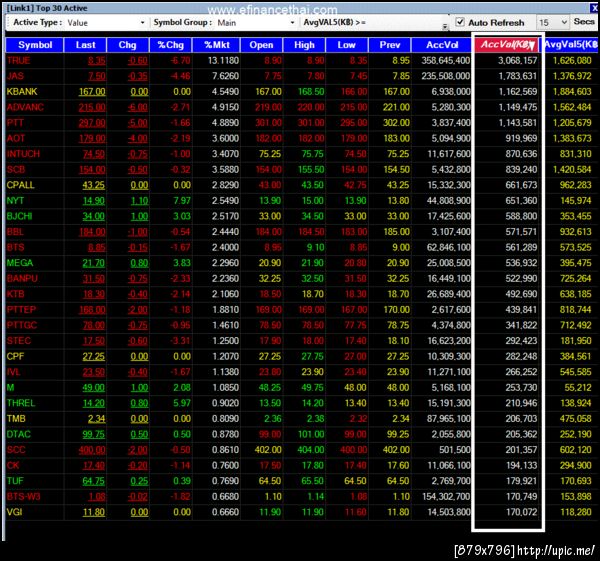Click TRUE %Mkt value 13.1180
Screen dimensions: 600x561
[223, 60]
